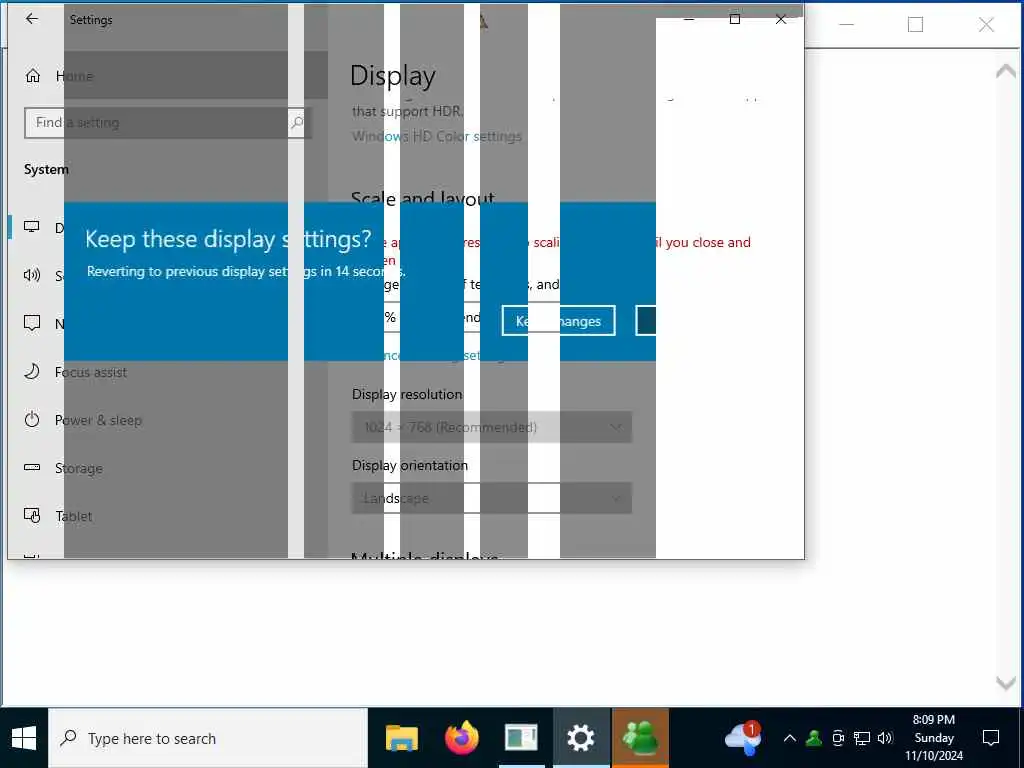Screen dimensions: 1024x768
Task: Open the Windows Start menu
Action: tap(24, 739)
